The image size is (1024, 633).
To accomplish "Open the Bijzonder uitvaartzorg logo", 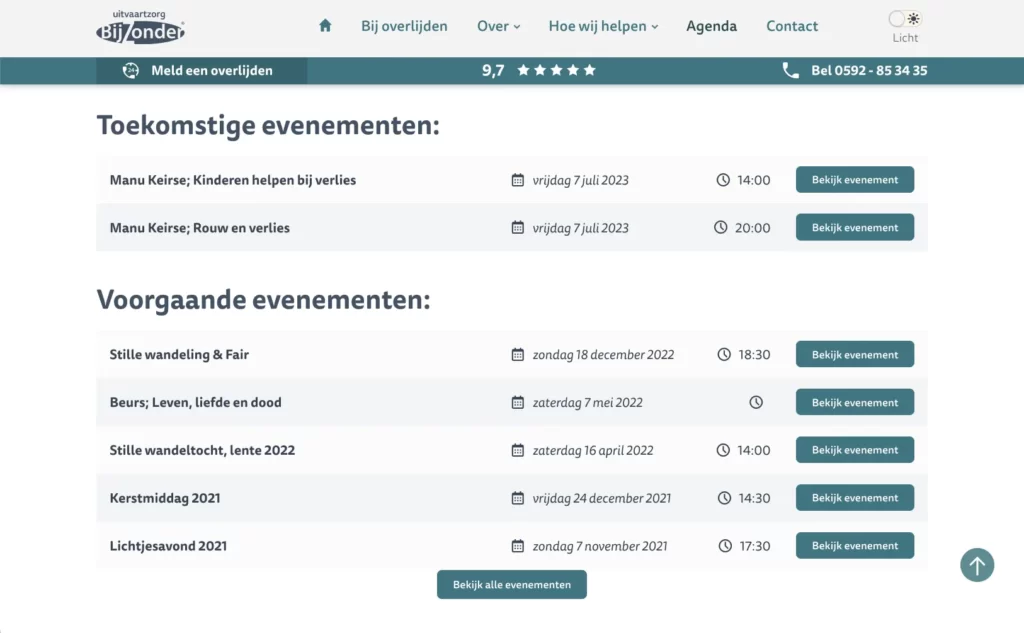I will coord(140,27).
